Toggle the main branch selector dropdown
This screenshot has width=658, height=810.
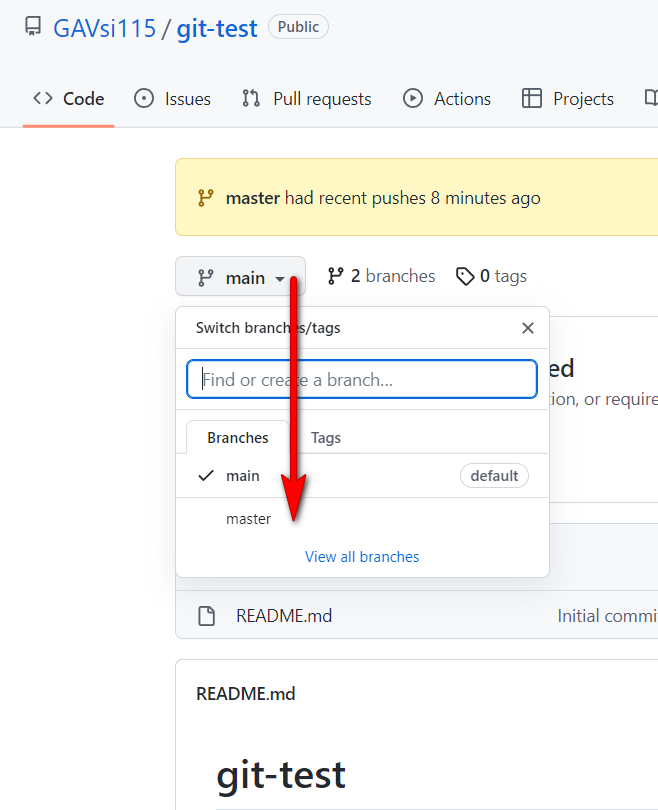(241, 276)
